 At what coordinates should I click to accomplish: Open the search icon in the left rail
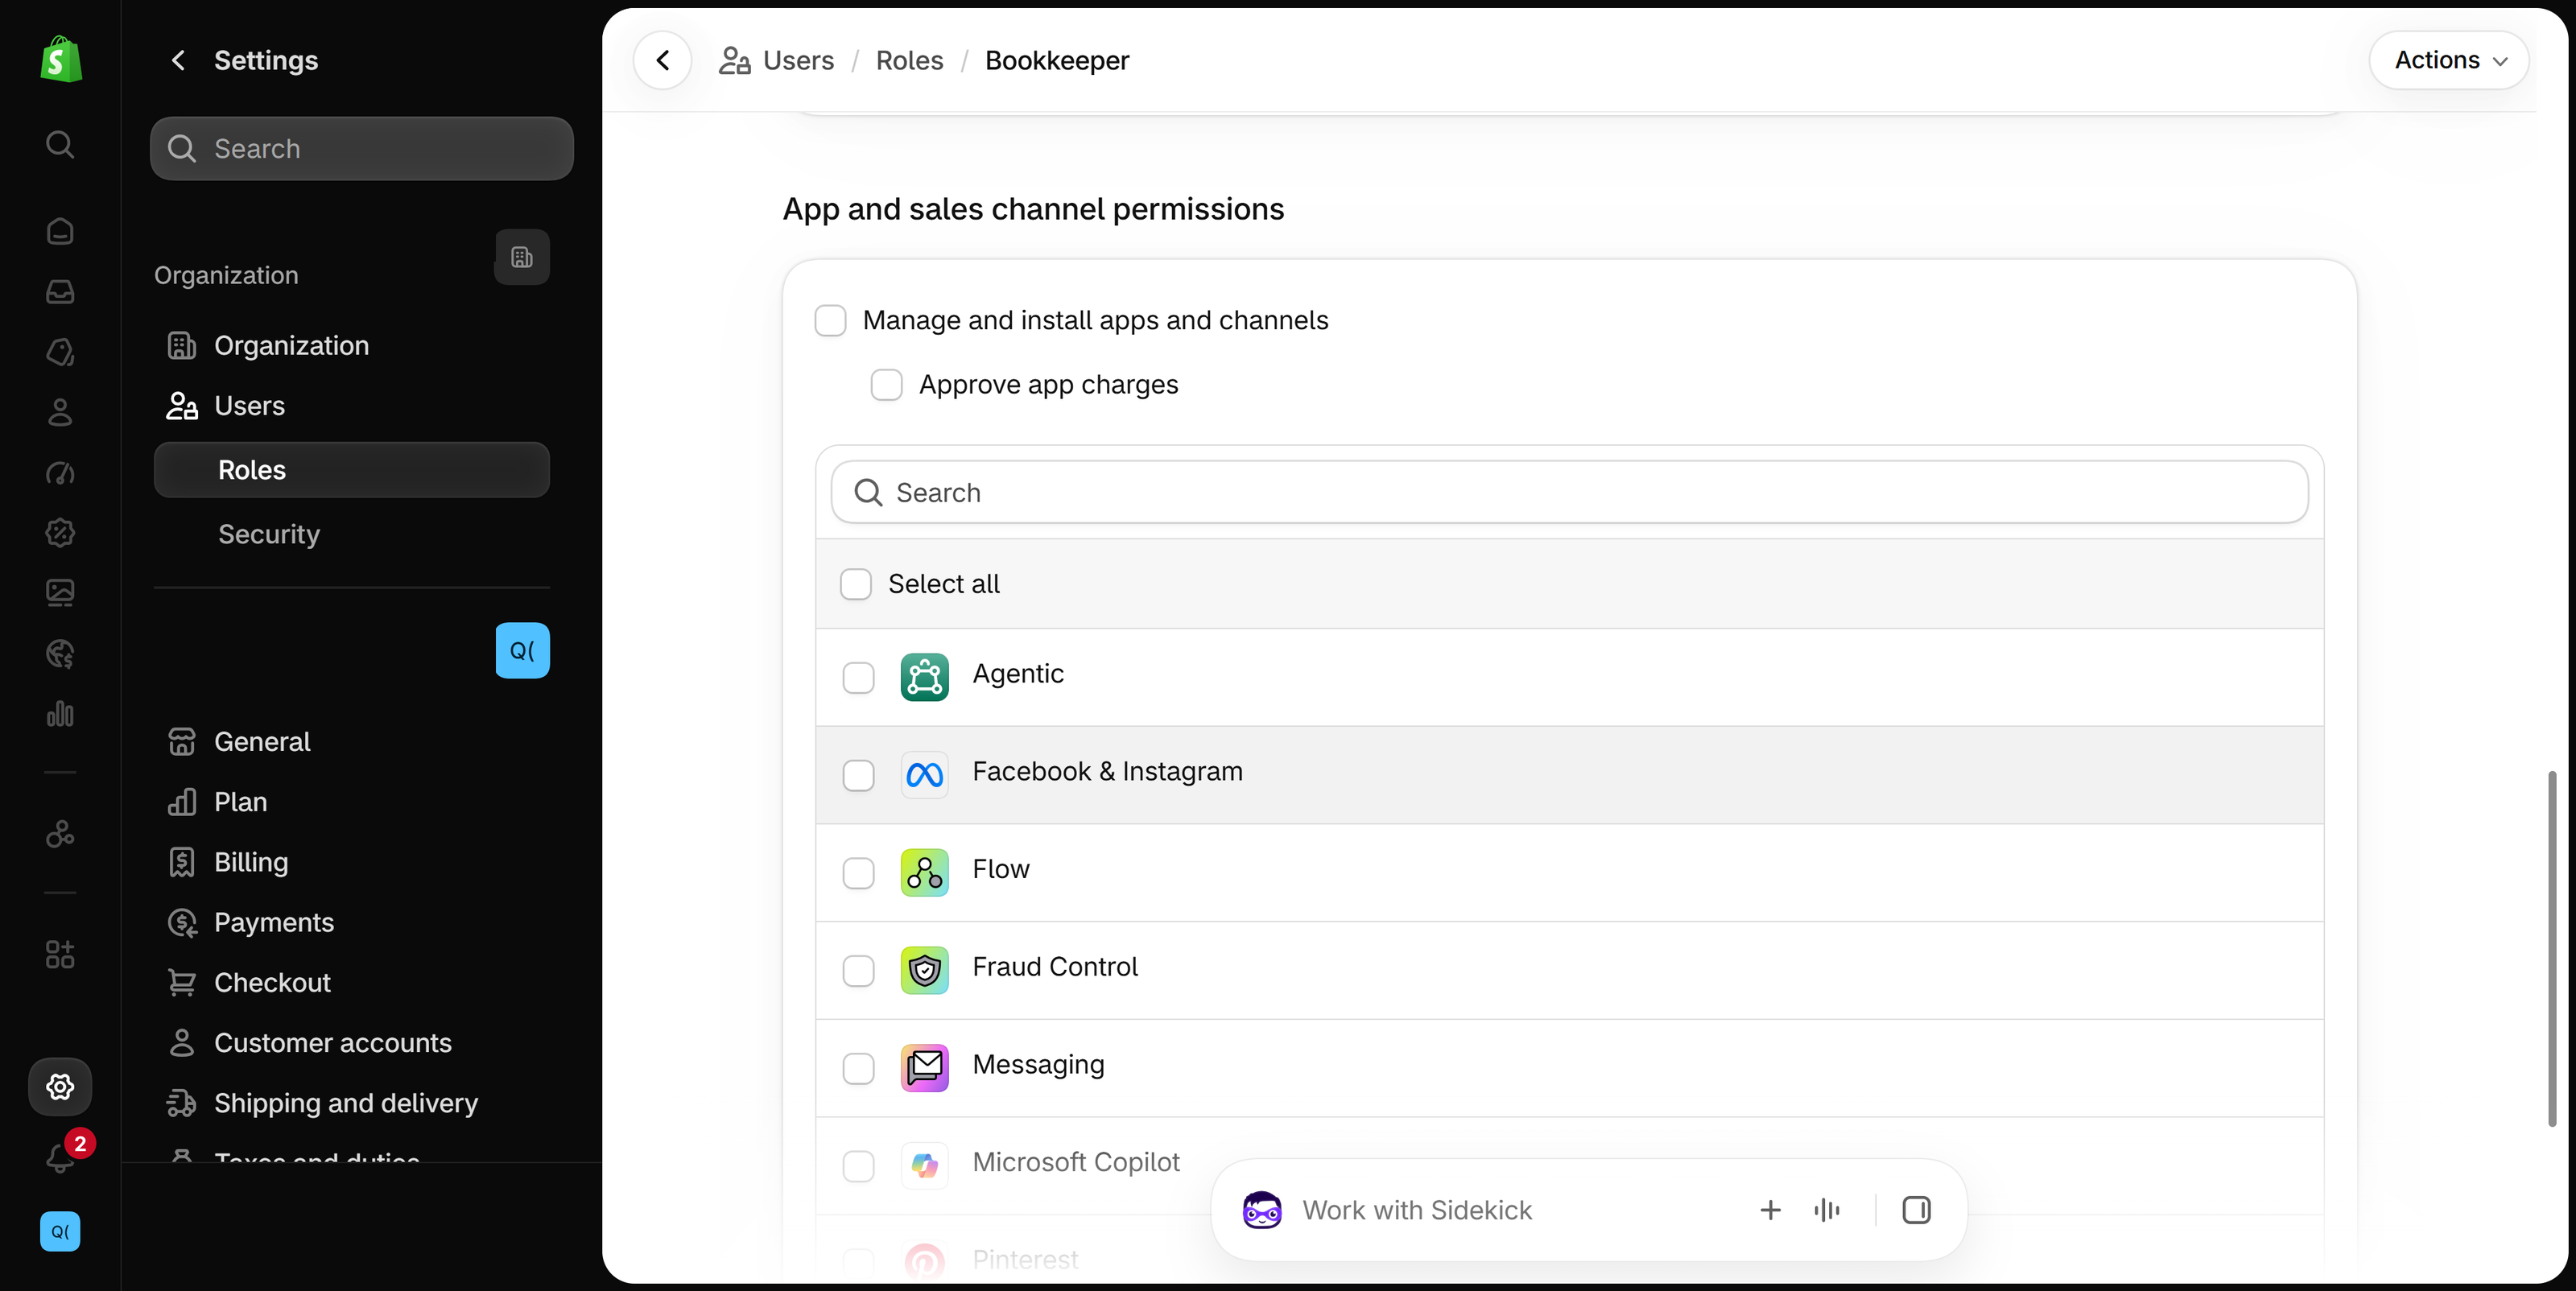point(60,144)
